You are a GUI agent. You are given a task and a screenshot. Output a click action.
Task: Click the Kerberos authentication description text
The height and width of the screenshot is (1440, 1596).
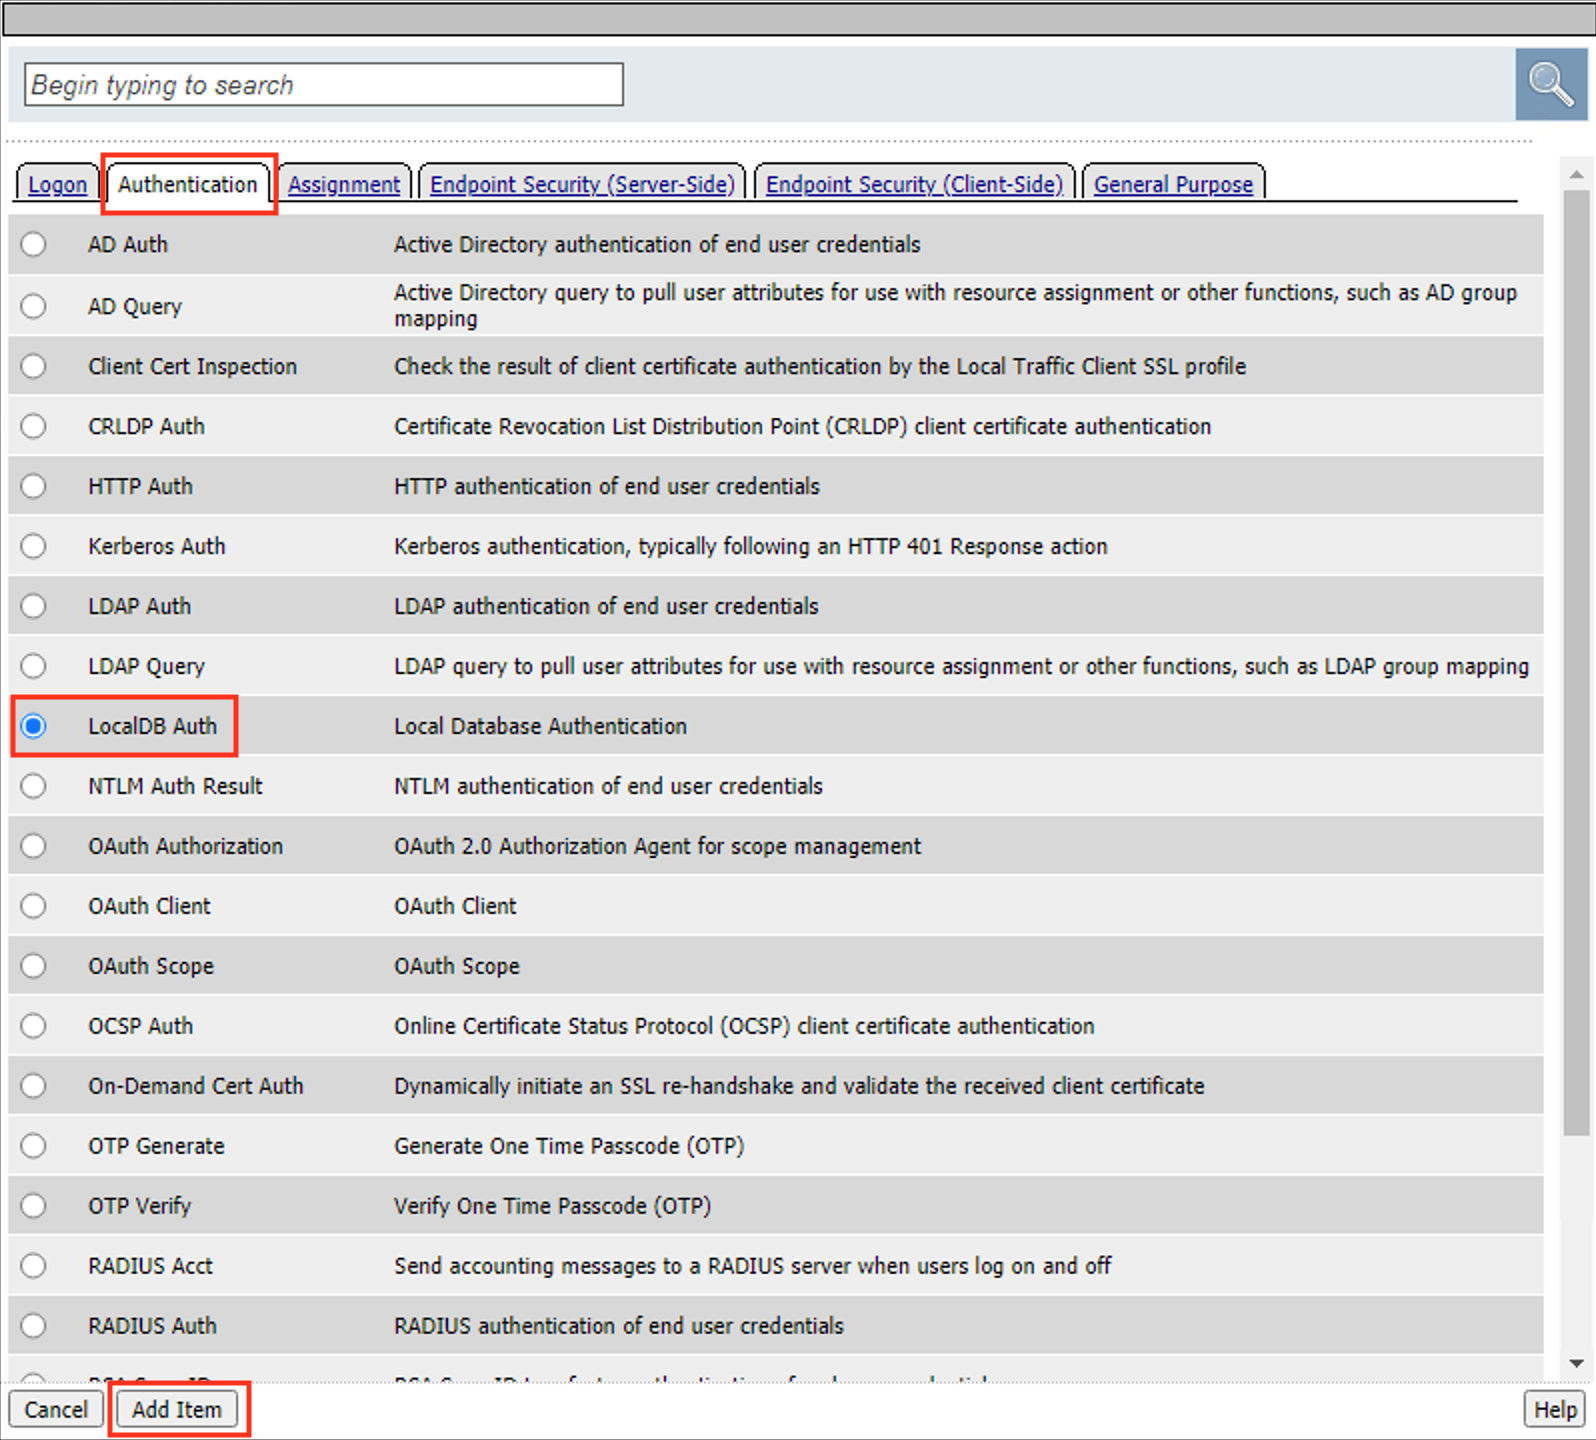tap(751, 546)
